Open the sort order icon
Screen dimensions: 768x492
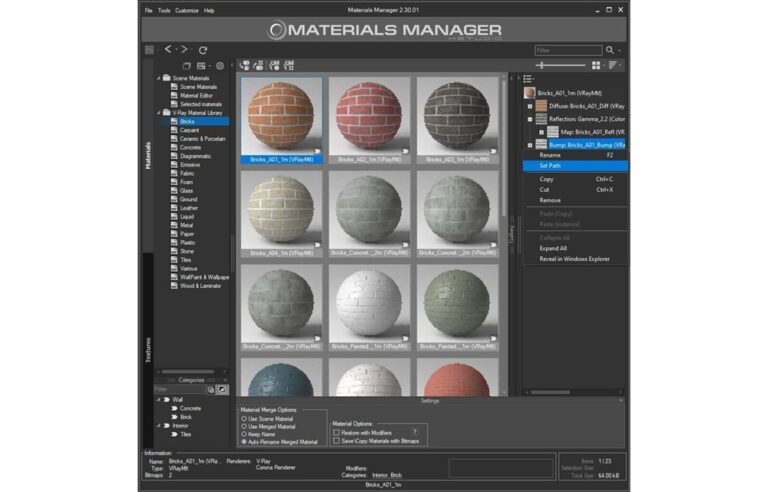tap(613, 65)
